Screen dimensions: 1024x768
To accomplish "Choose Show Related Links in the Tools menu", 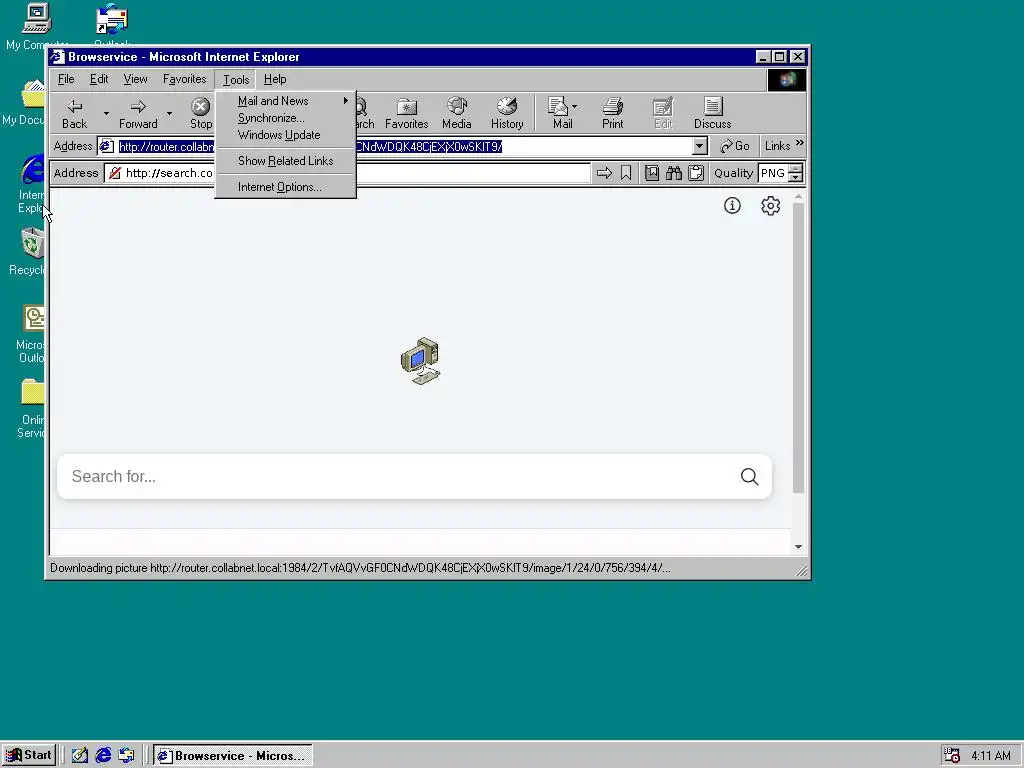I will click(x=286, y=161).
